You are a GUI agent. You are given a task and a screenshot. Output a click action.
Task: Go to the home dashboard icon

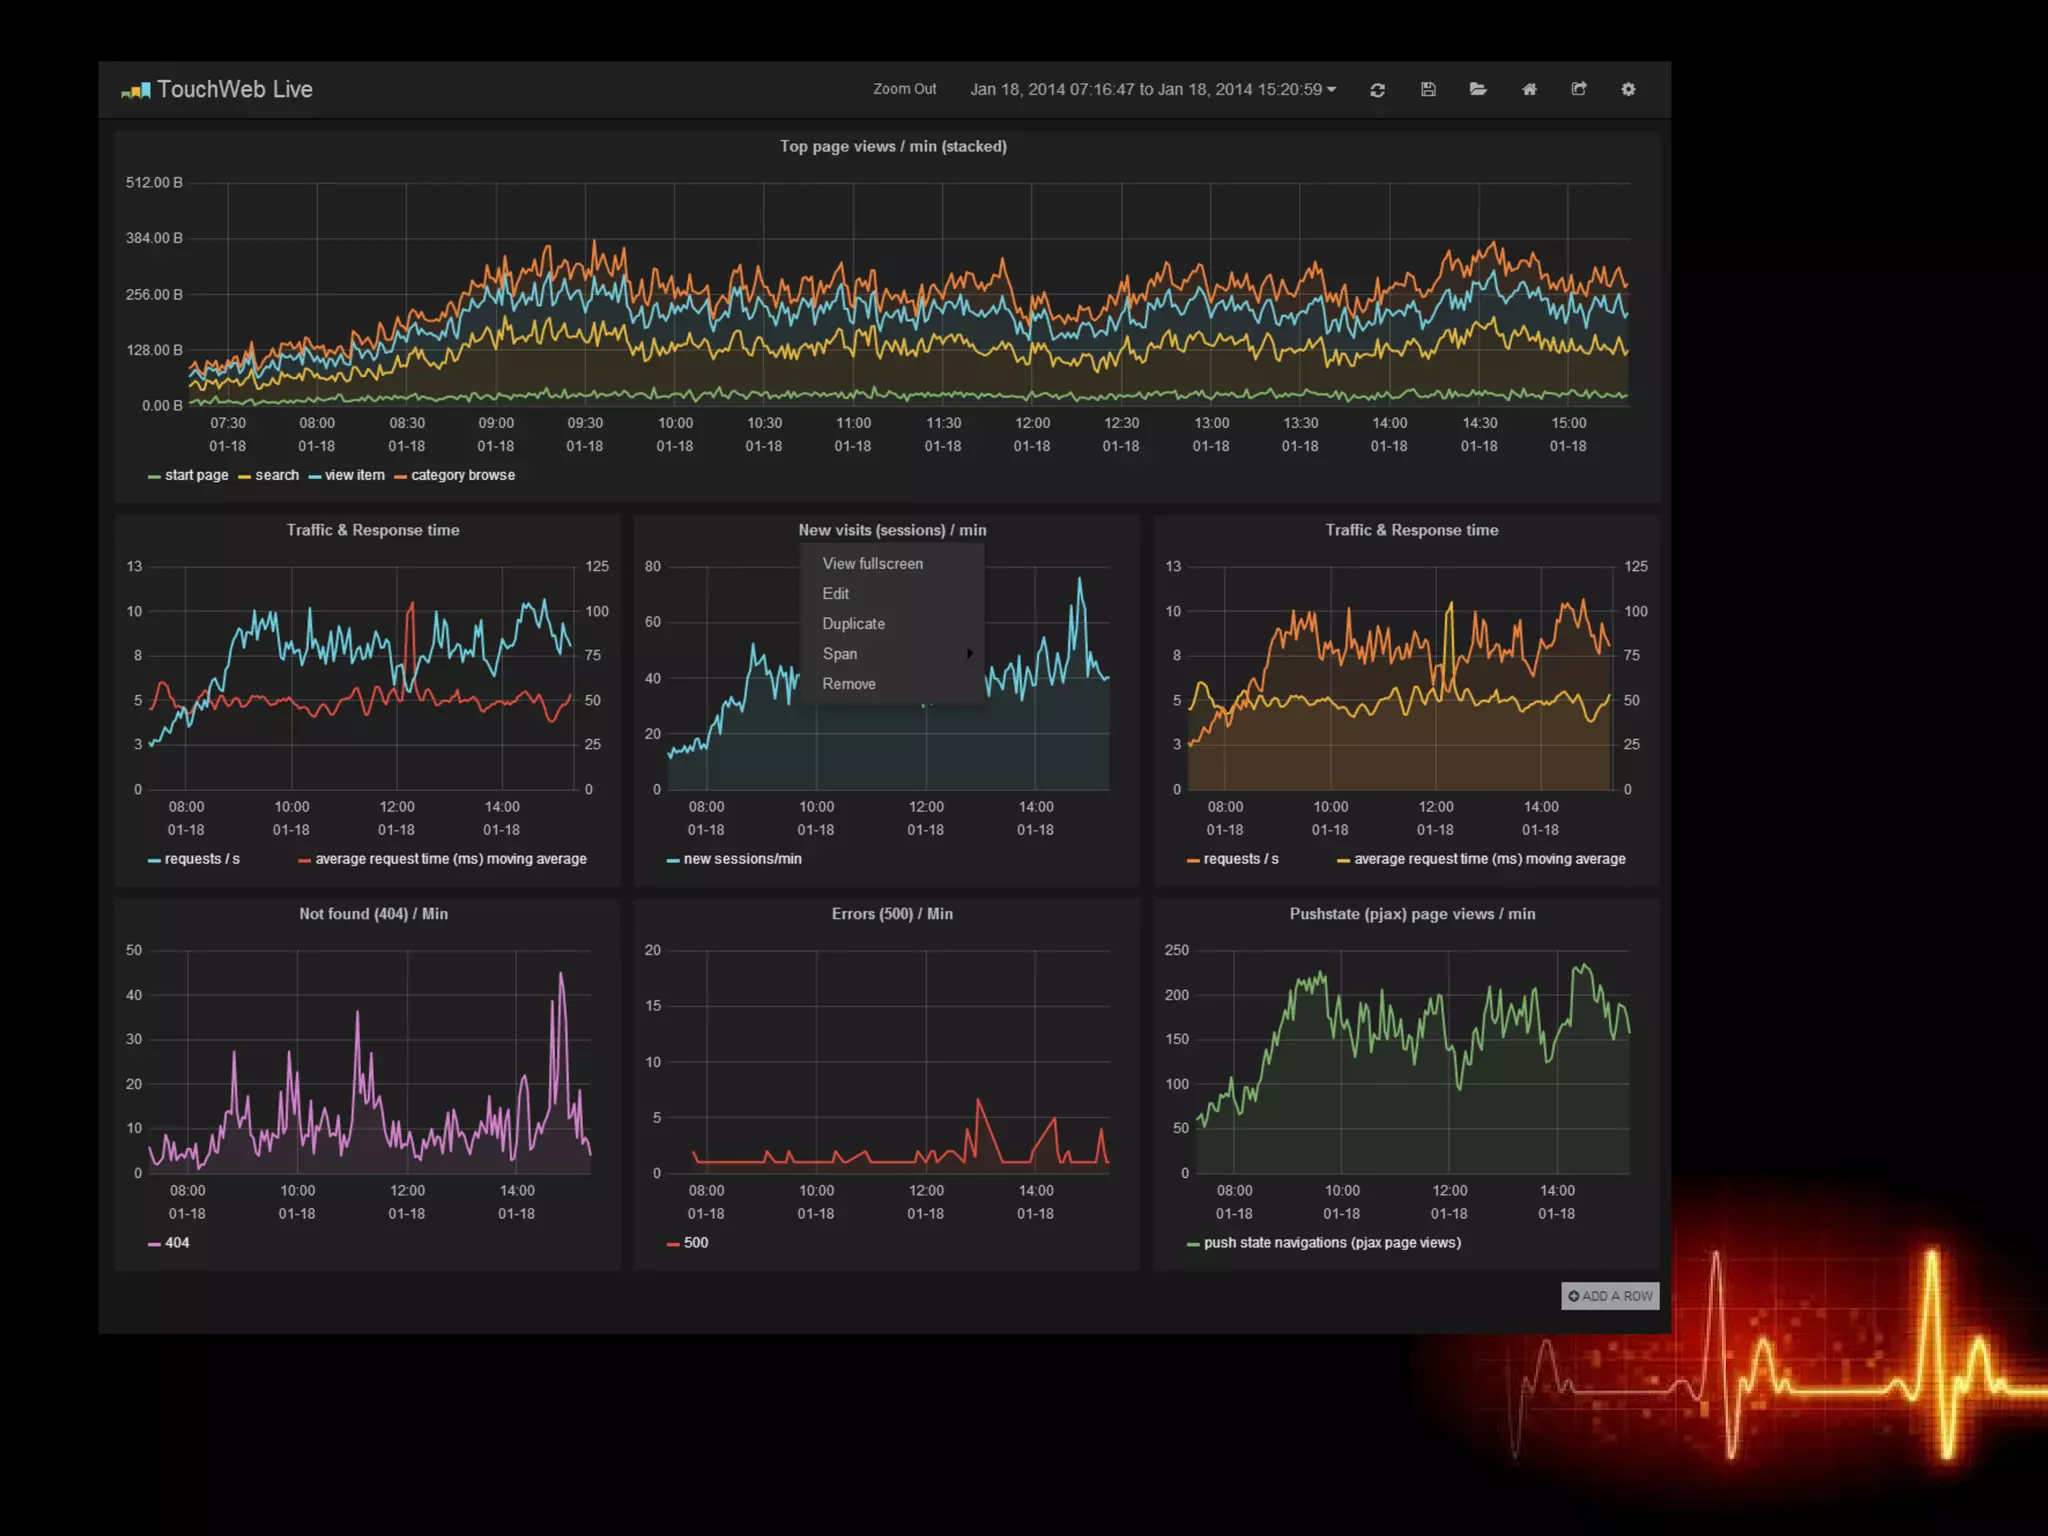point(1529,90)
